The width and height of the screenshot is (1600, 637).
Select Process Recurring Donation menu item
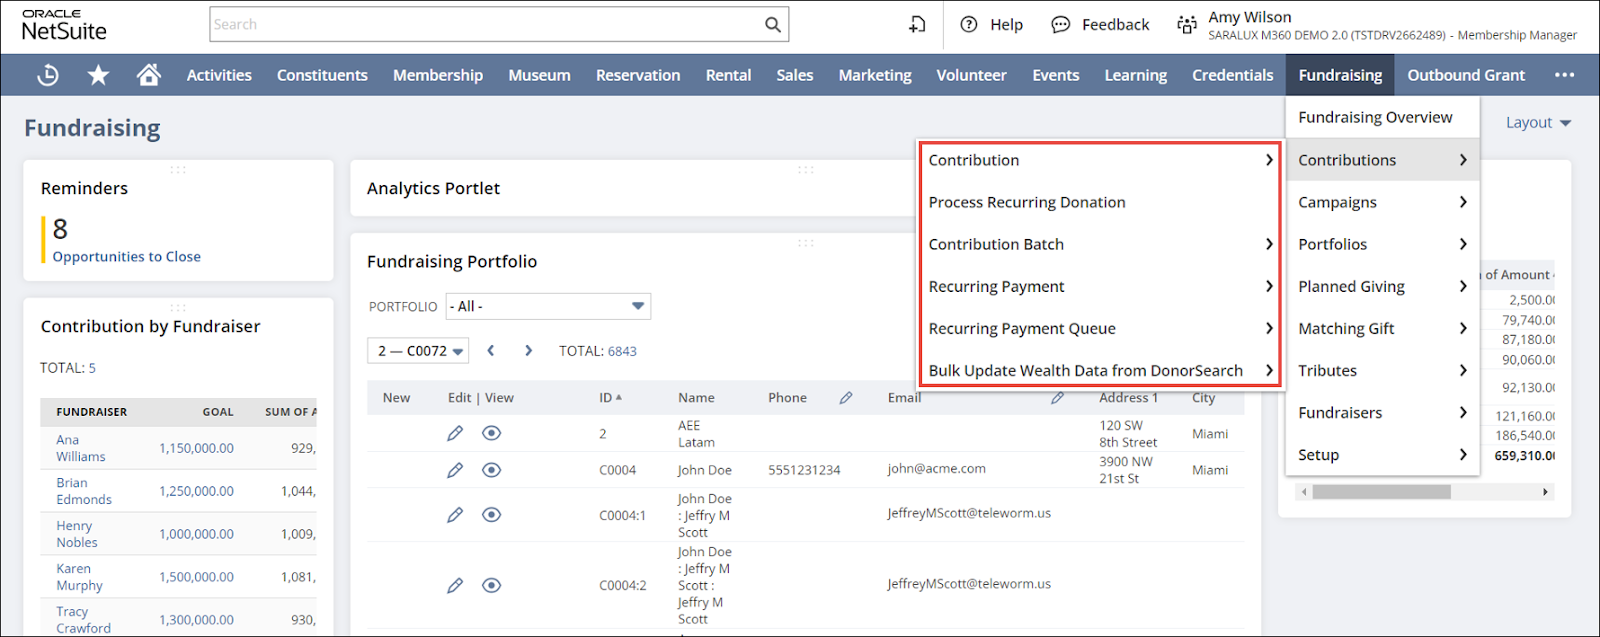(1027, 202)
